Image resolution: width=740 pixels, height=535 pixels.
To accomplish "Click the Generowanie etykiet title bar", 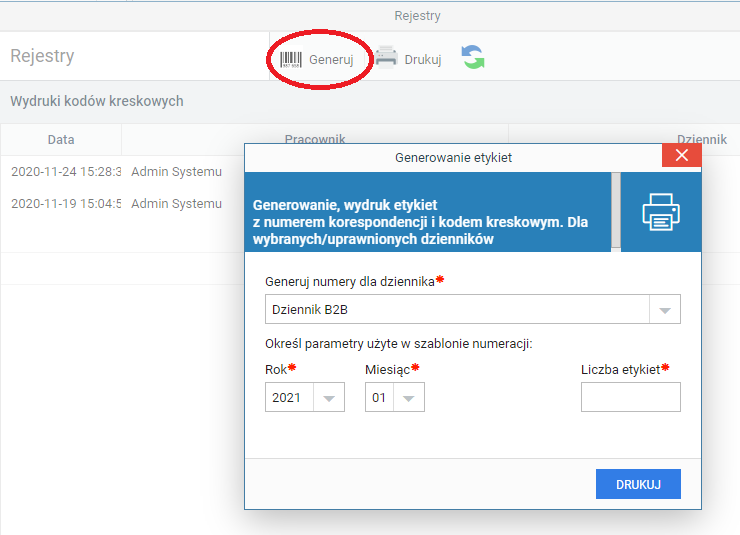I will 453,158.
